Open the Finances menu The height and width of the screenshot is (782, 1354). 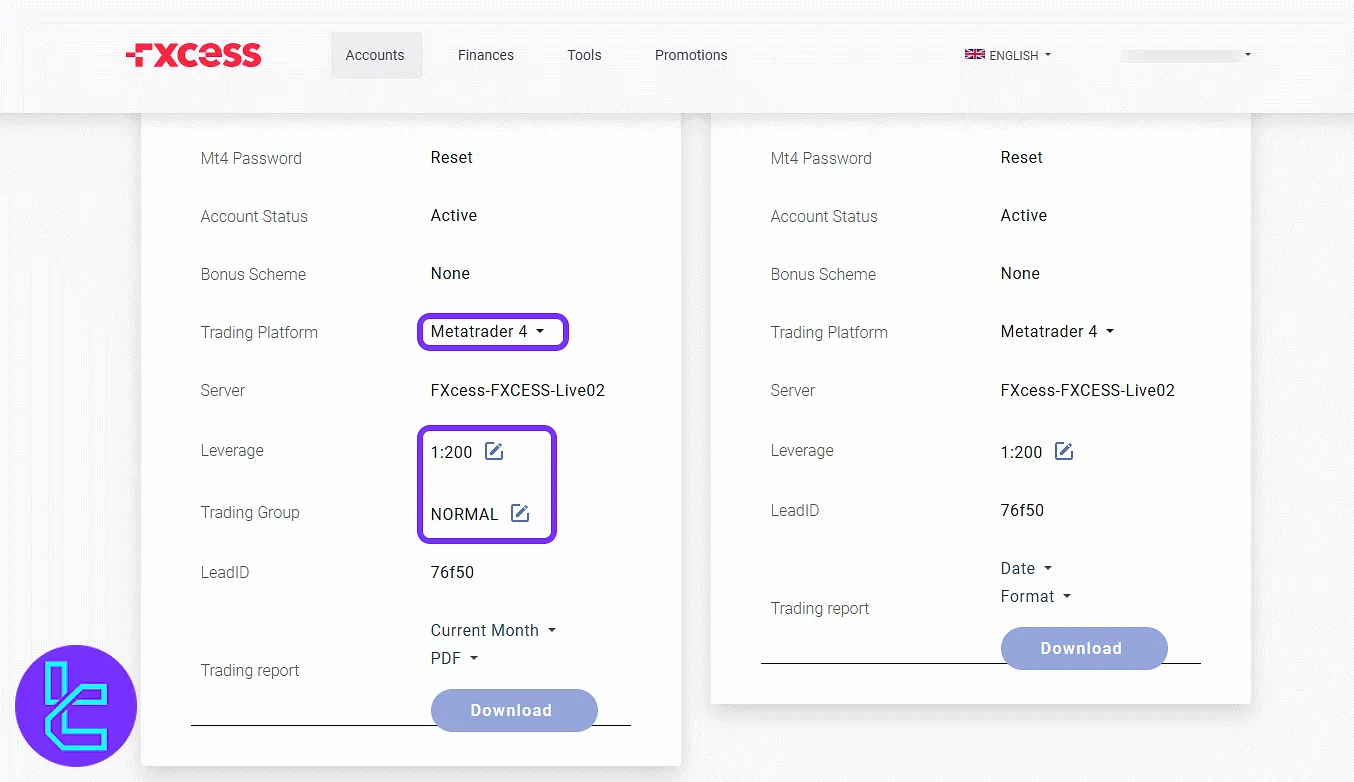(x=486, y=55)
